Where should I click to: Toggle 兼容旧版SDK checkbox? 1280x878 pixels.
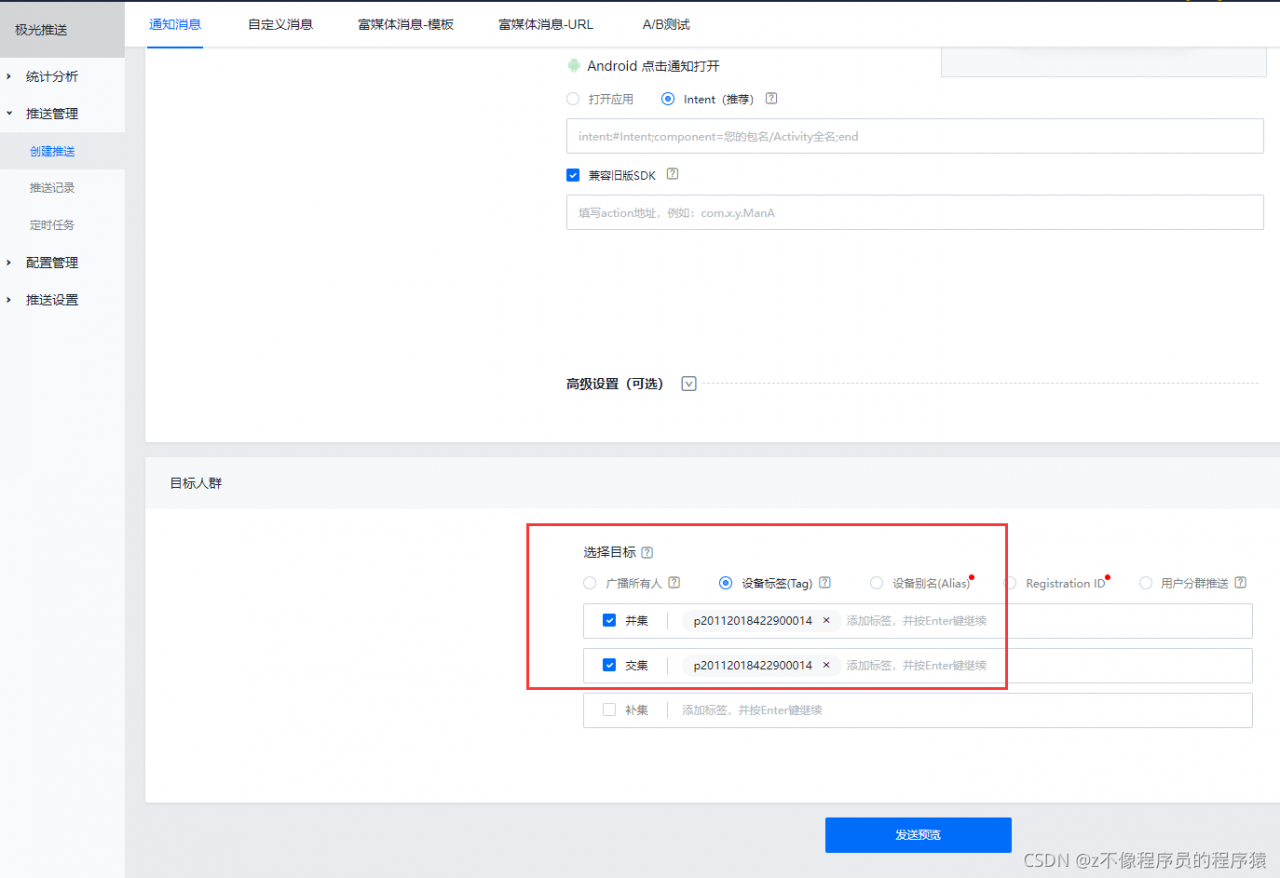(573, 174)
